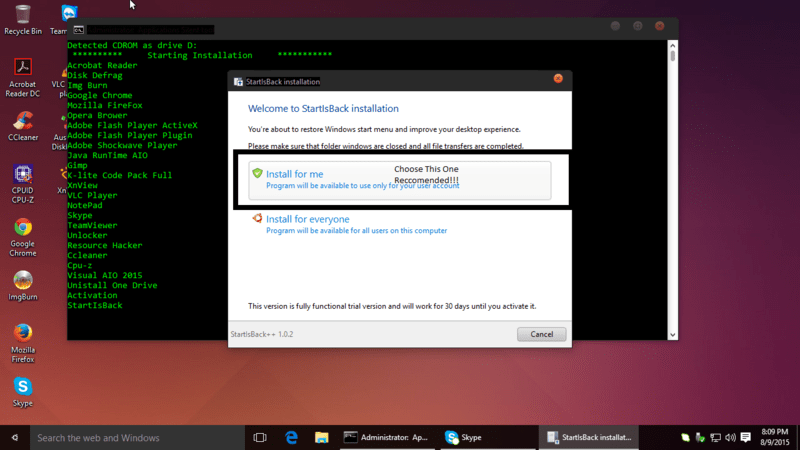The height and width of the screenshot is (450, 800).
Task: Open CCleaner desktop shortcut
Action: [x=22, y=126]
